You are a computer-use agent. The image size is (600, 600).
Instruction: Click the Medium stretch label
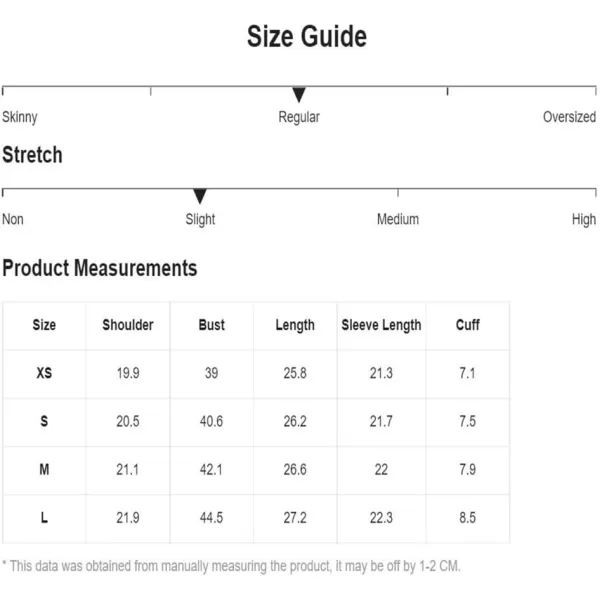(x=398, y=219)
